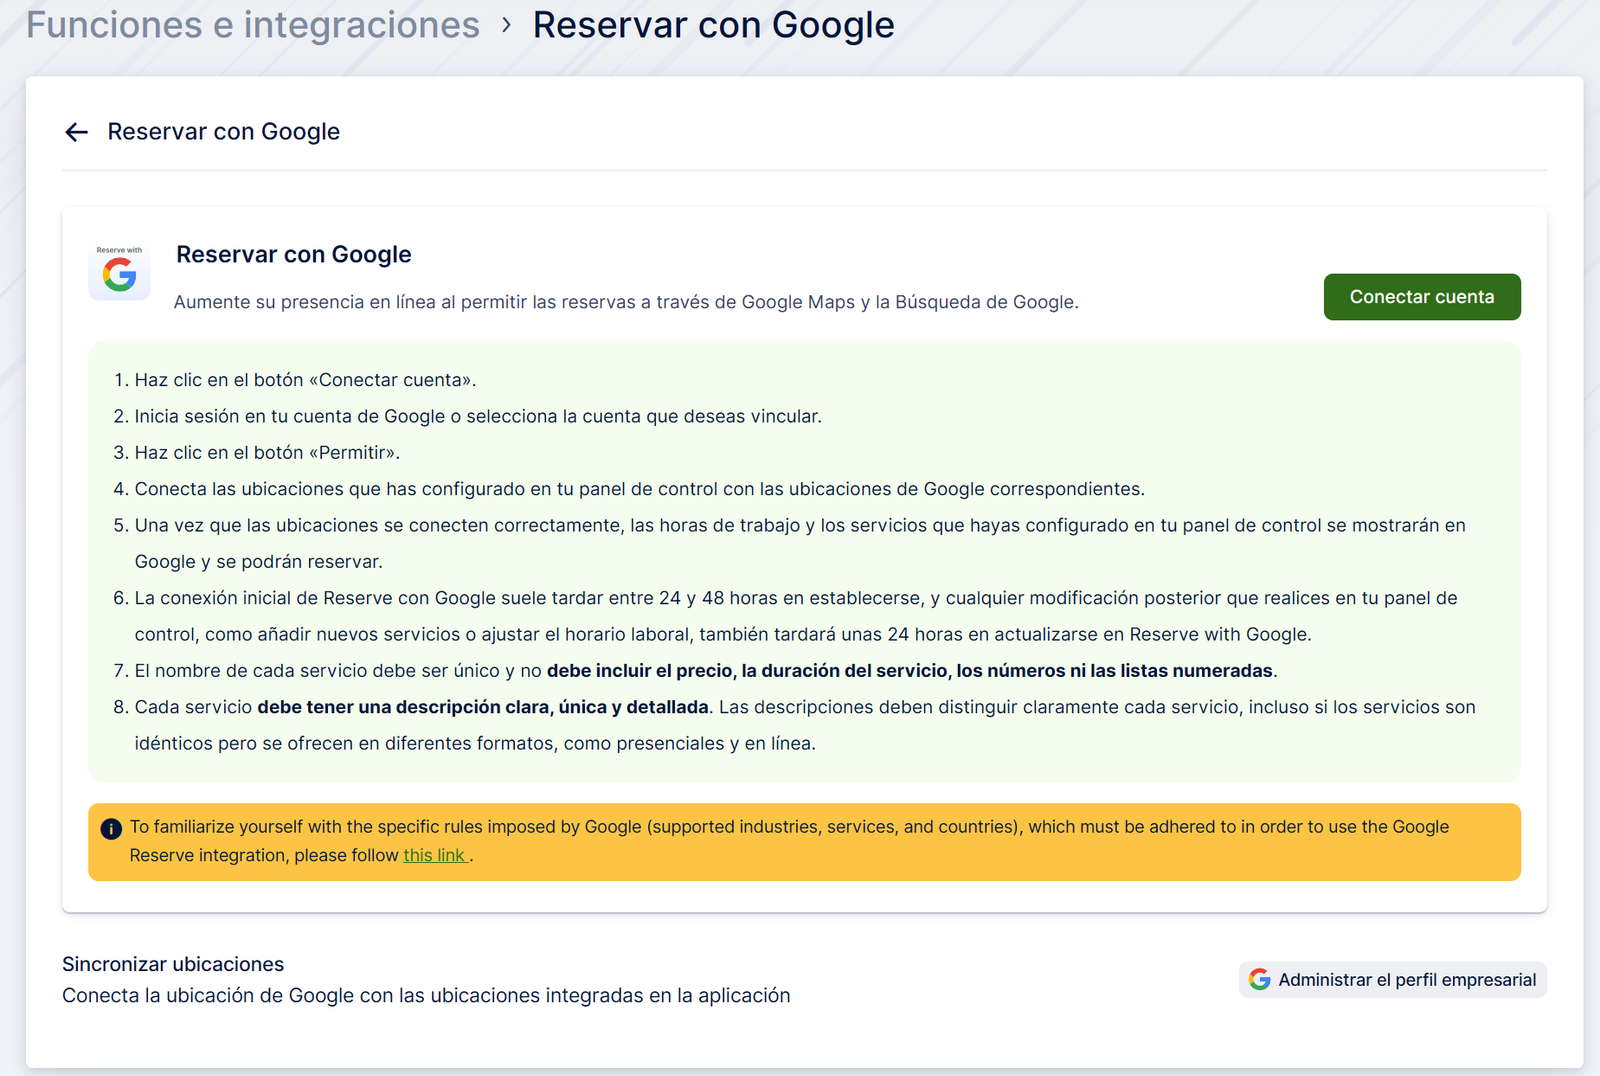The image size is (1600, 1076).
Task: Click the Aumente su presencia description text
Action: pyautogui.click(x=626, y=302)
